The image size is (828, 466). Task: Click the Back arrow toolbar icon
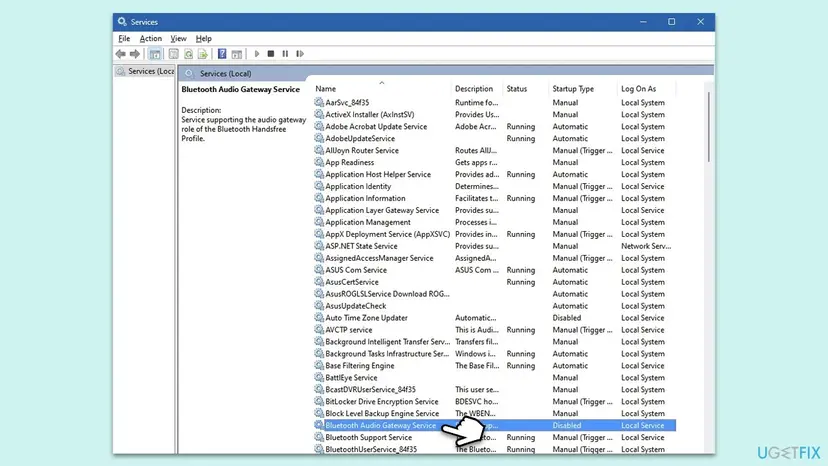[x=121, y=54]
